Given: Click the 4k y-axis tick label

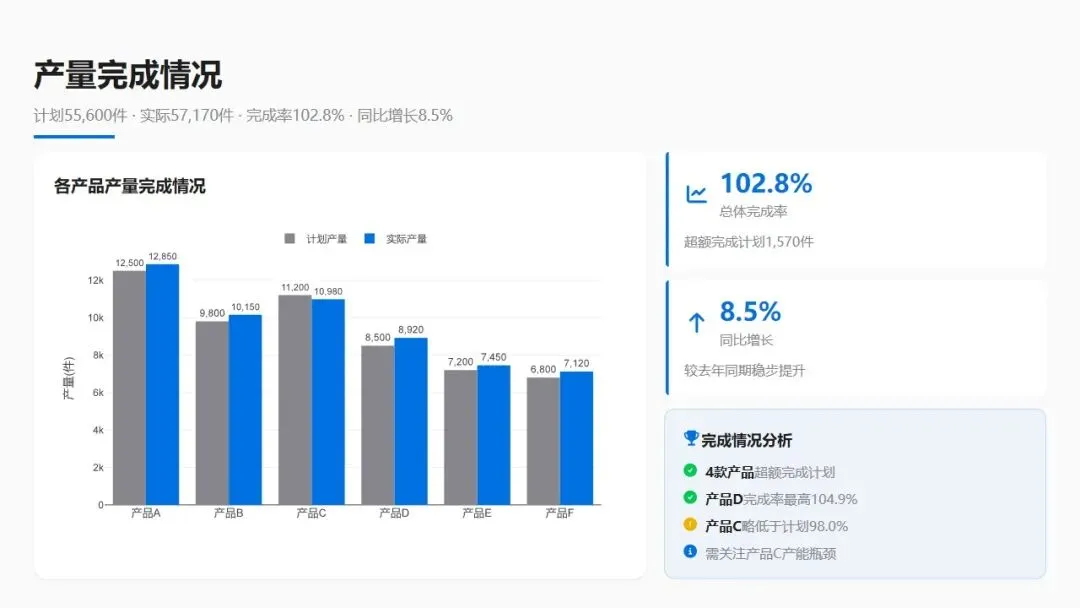Looking at the screenshot, I should (x=98, y=430).
